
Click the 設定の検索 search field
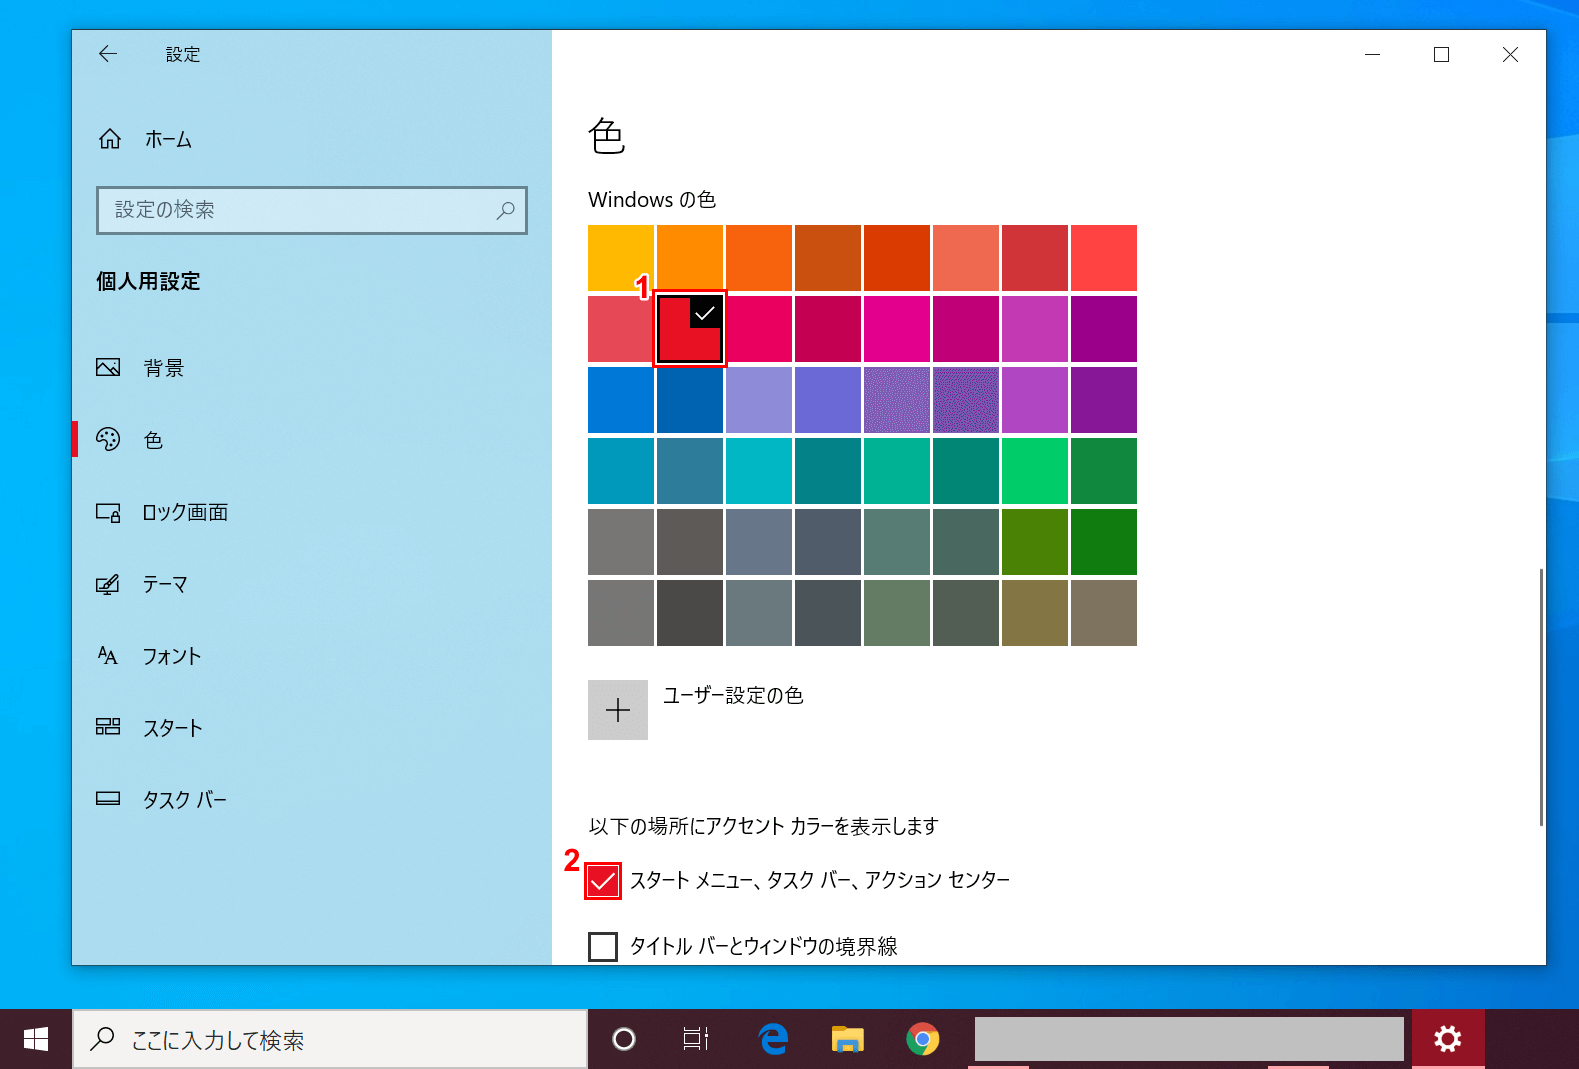pos(312,210)
